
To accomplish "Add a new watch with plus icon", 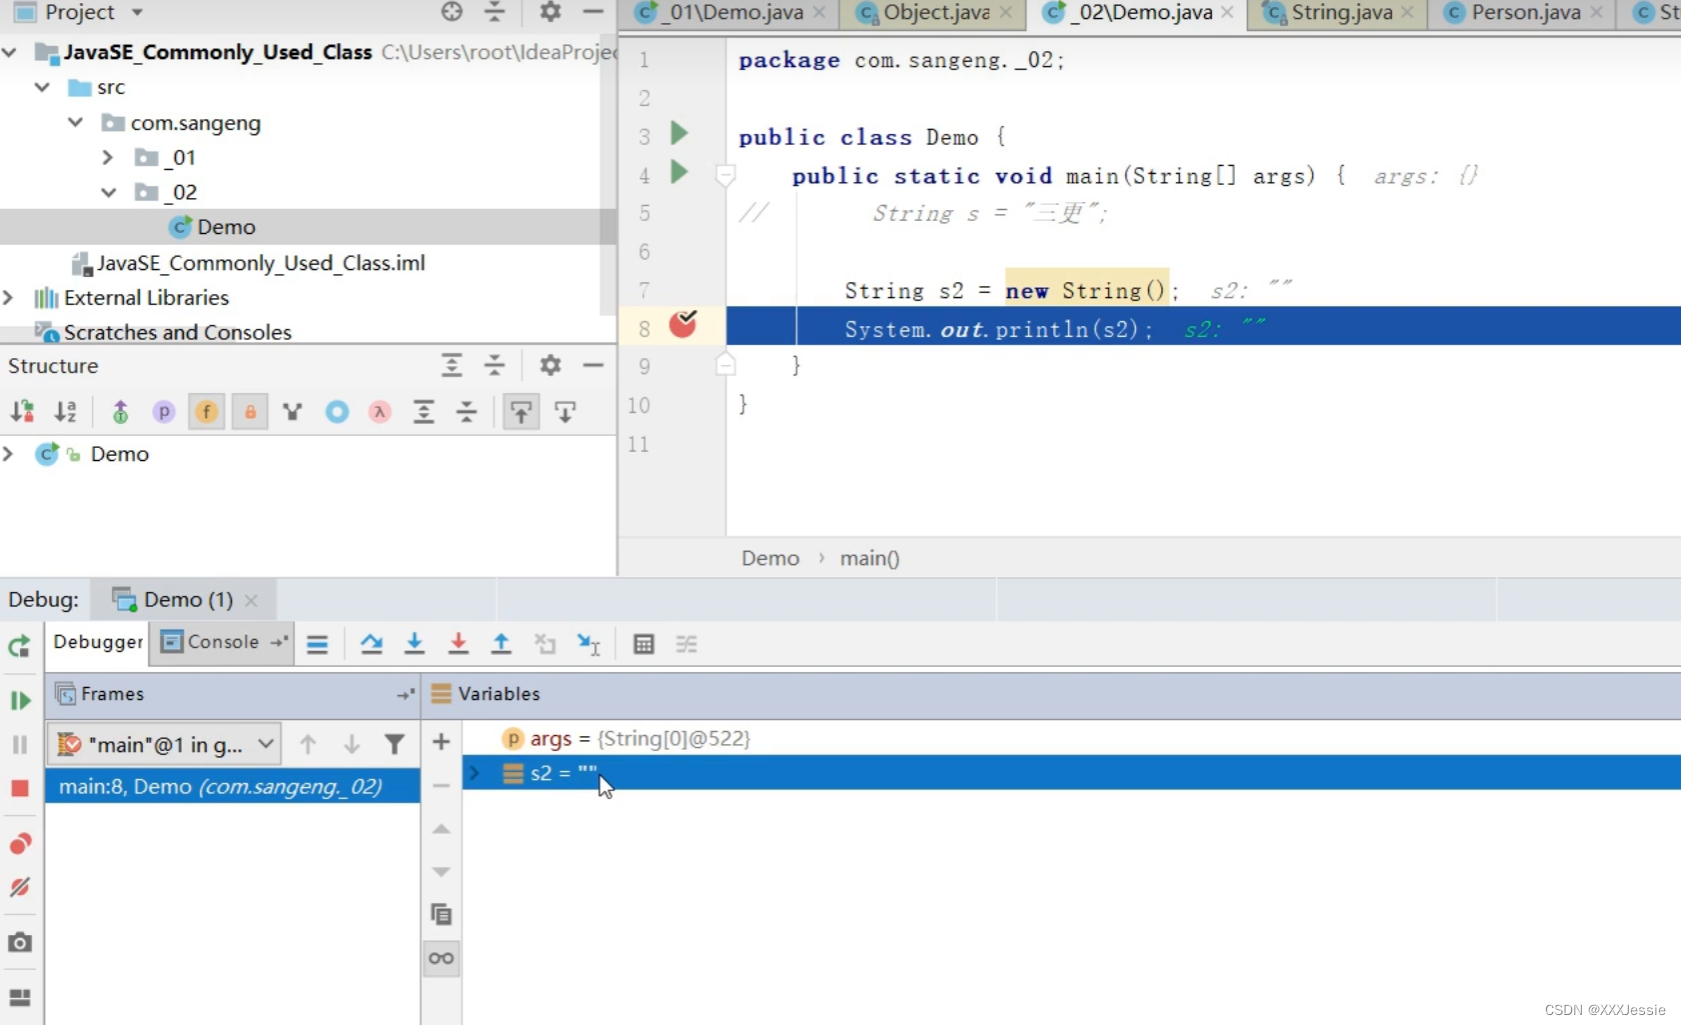I will [x=441, y=742].
